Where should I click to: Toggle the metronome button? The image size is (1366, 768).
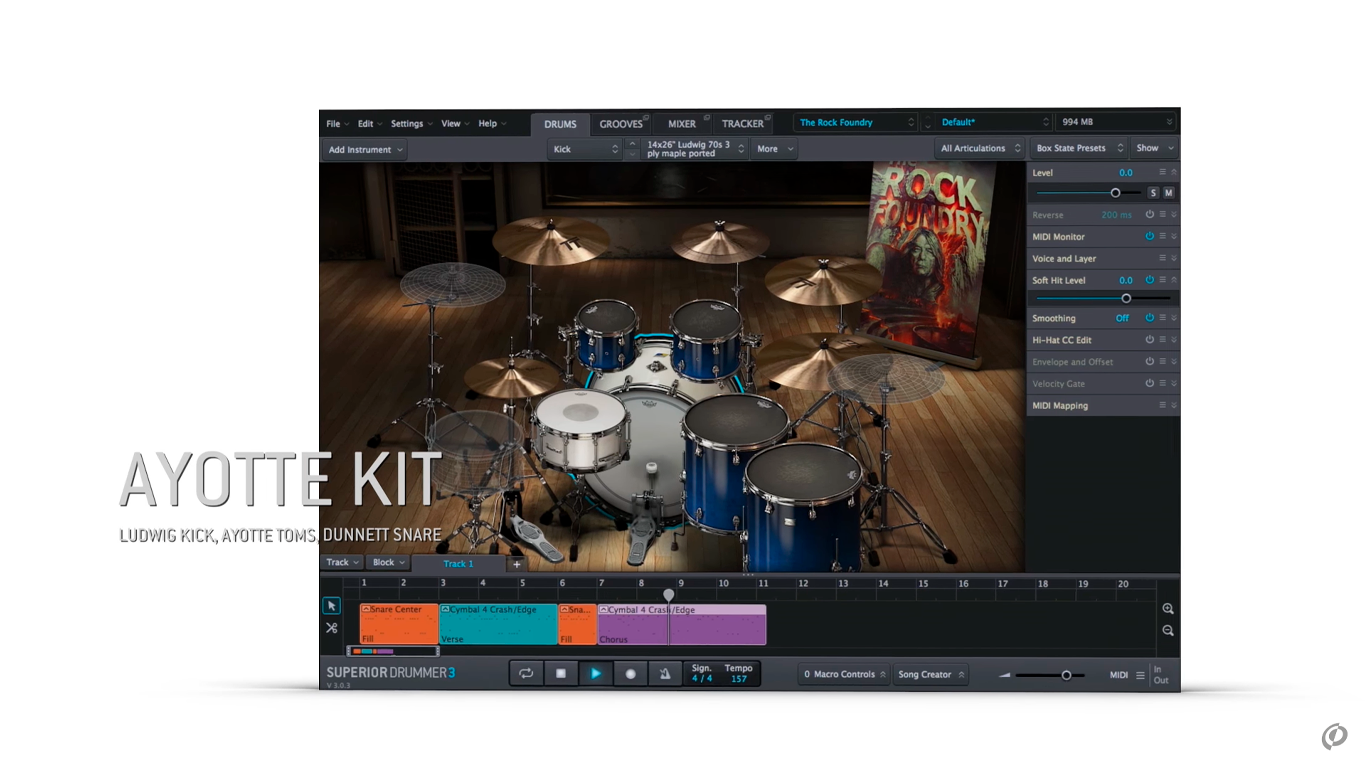click(664, 674)
